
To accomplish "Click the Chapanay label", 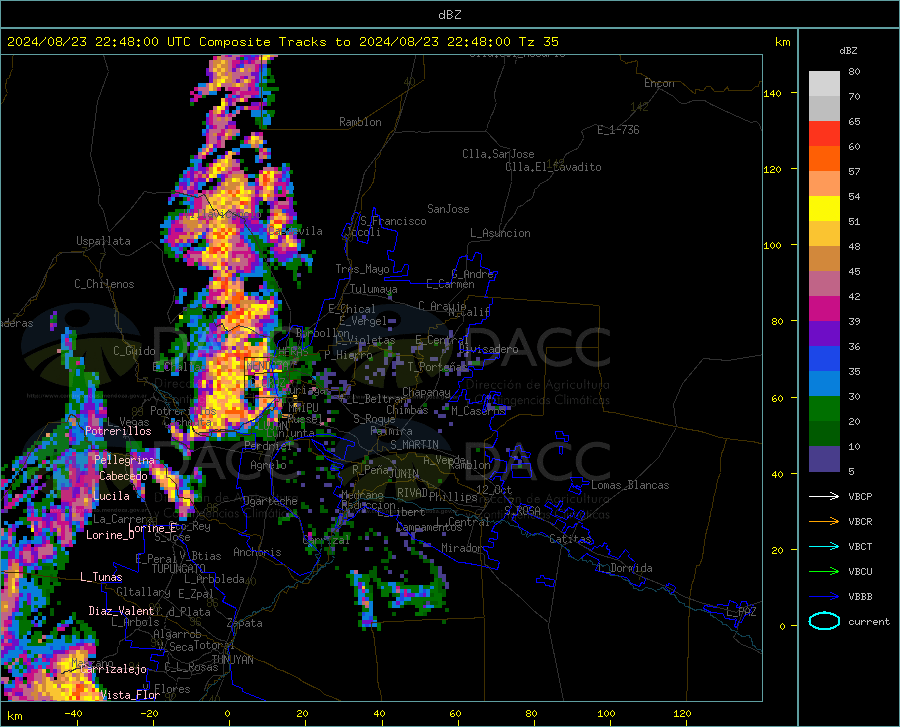I will 426,392.
